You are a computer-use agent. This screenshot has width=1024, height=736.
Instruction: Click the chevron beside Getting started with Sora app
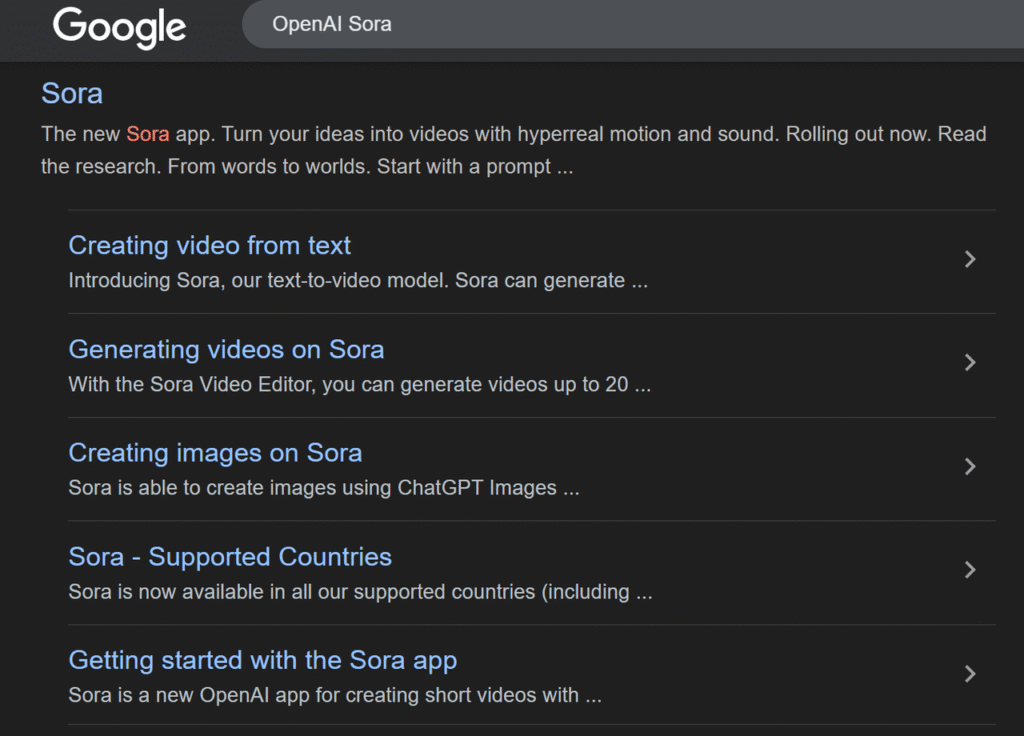click(969, 674)
